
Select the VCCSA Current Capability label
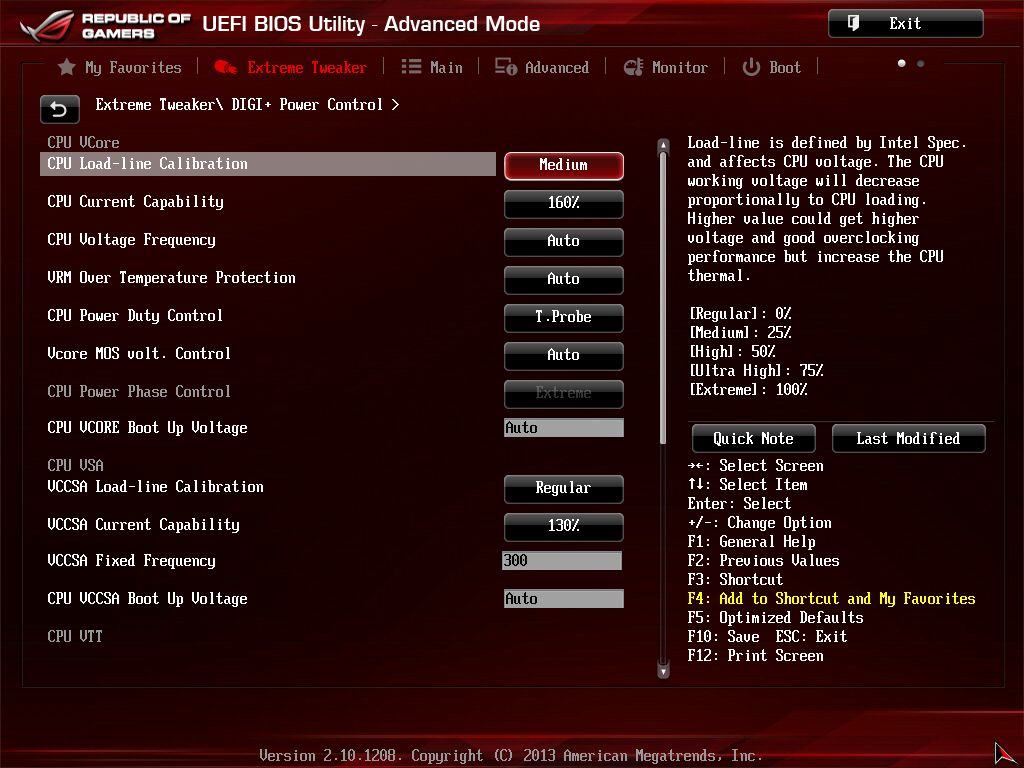pos(144,524)
